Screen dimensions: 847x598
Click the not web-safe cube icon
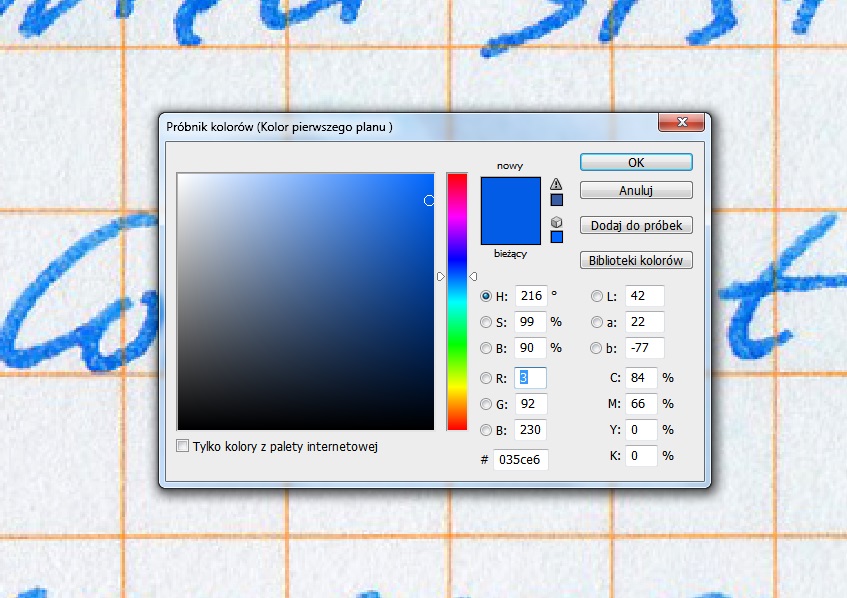(557, 222)
